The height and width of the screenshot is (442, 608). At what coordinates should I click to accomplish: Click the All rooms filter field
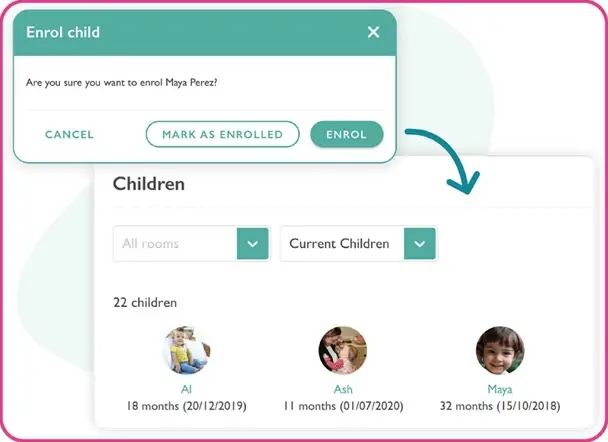click(x=175, y=243)
